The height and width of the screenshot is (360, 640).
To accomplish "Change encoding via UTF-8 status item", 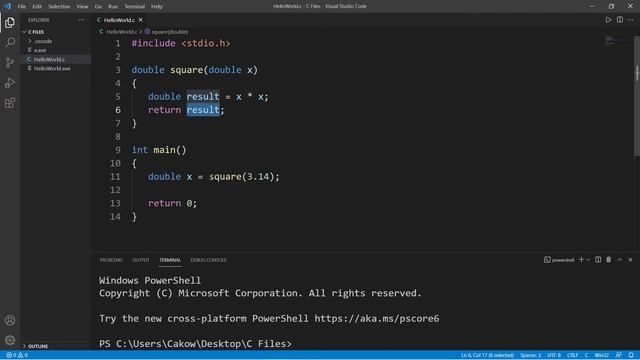I will coord(553,355).
